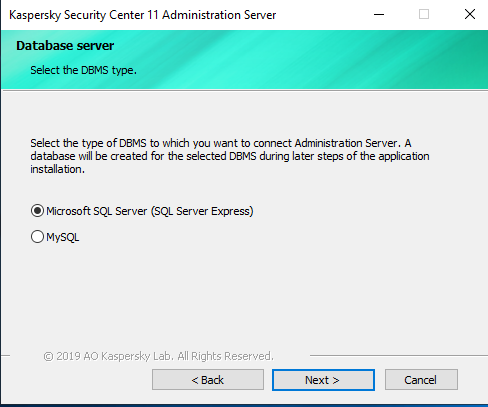Go to previous step with < Back

coord(208,380)
